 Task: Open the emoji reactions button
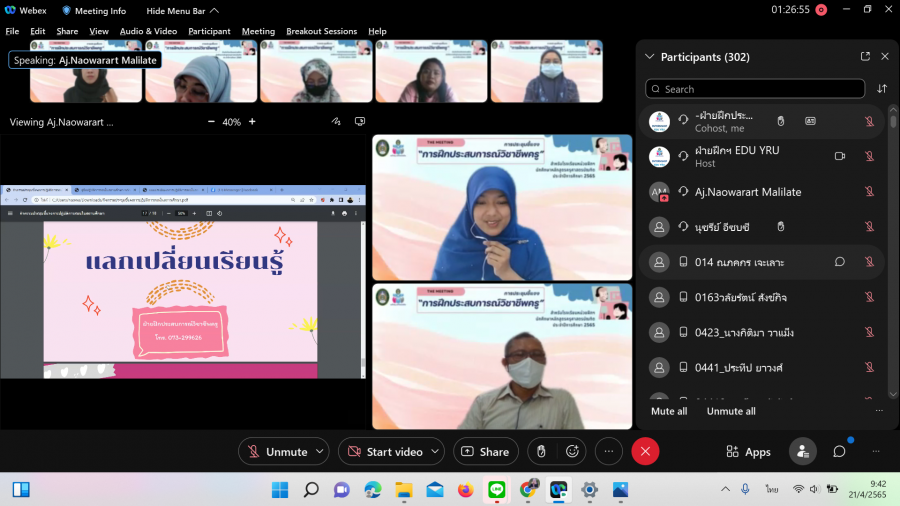point(573,452)
